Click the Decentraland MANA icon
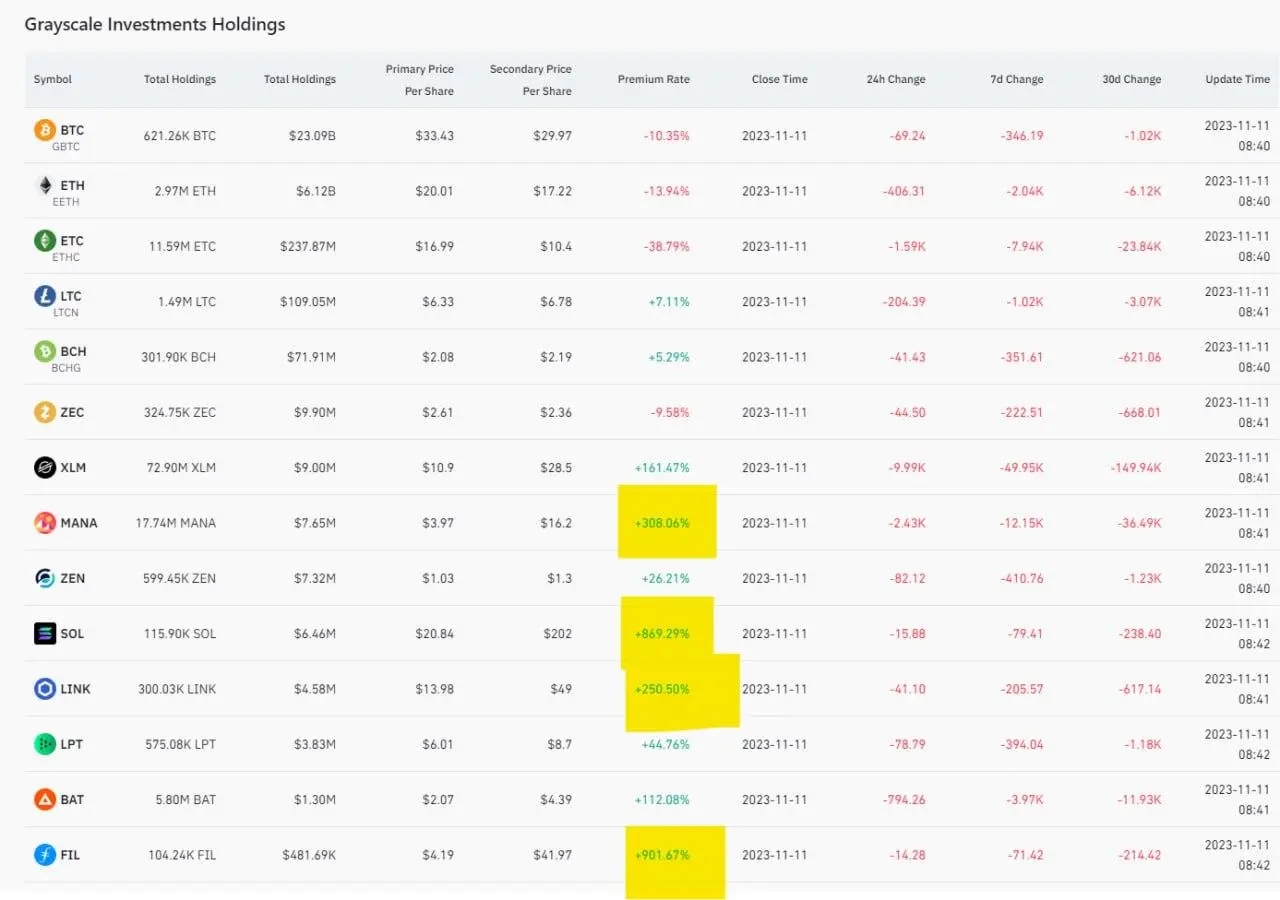Image resolution: width=1280 pixels, height=900 pixels. [x=45, y=523]
